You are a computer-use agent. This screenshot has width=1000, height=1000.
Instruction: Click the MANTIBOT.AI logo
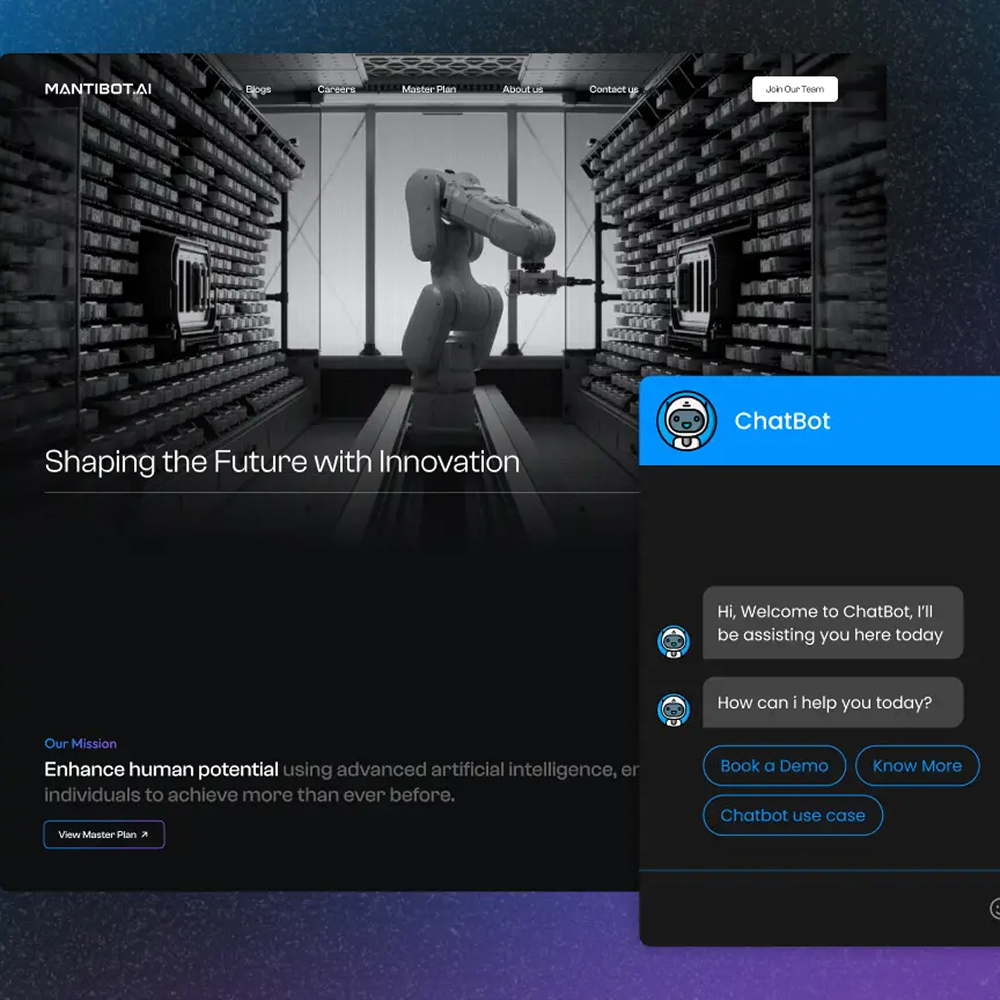coord(98,89)
